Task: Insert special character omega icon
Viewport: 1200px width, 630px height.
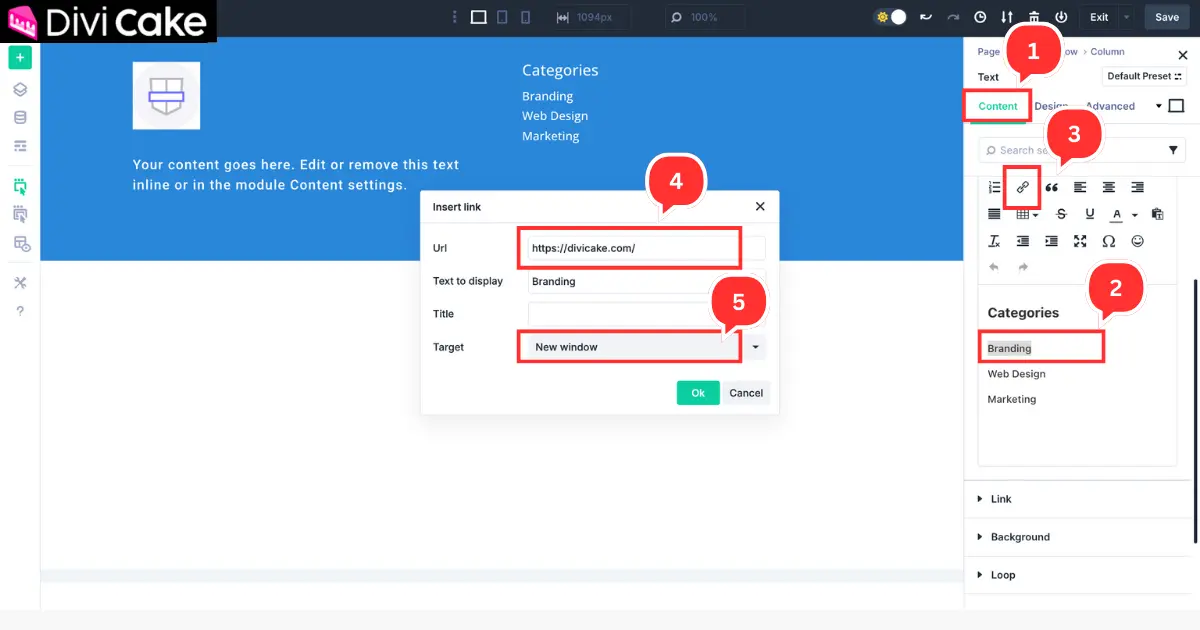Action: coord(1108,241)
